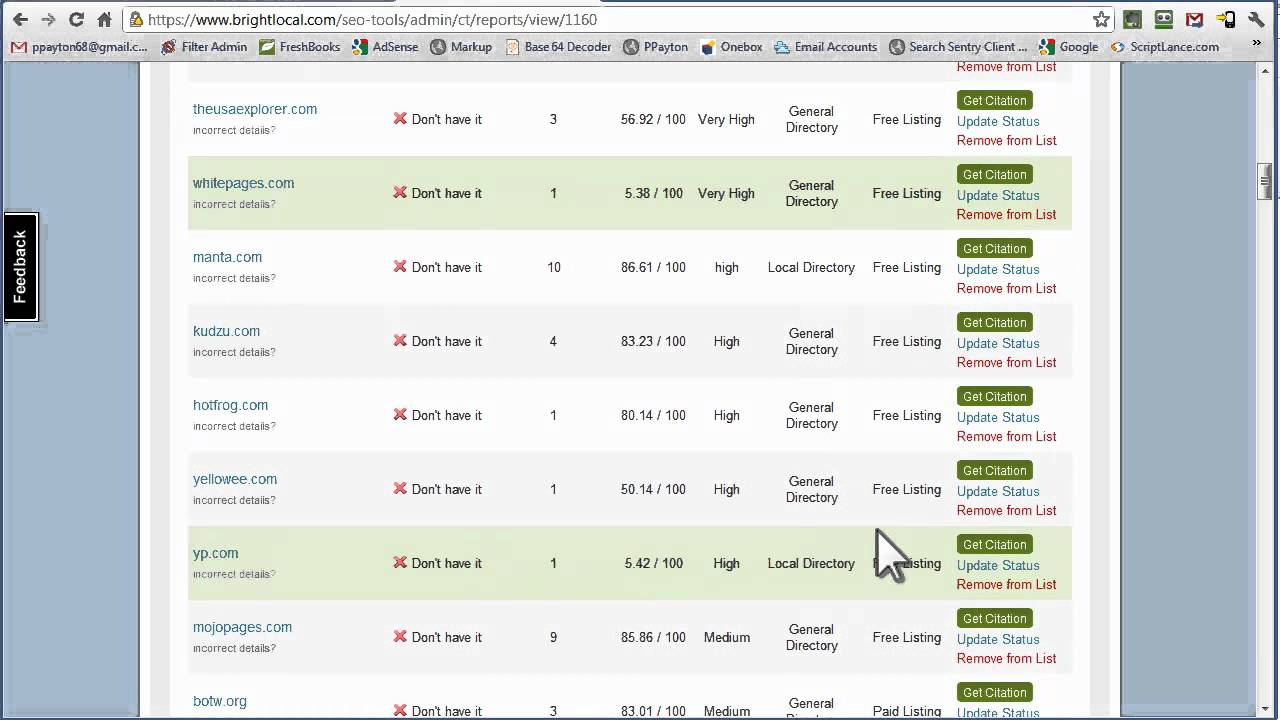The width and height of the screenshot is (1280, 720).
Task: Open yp.com link
Action: tap(215, 553)
